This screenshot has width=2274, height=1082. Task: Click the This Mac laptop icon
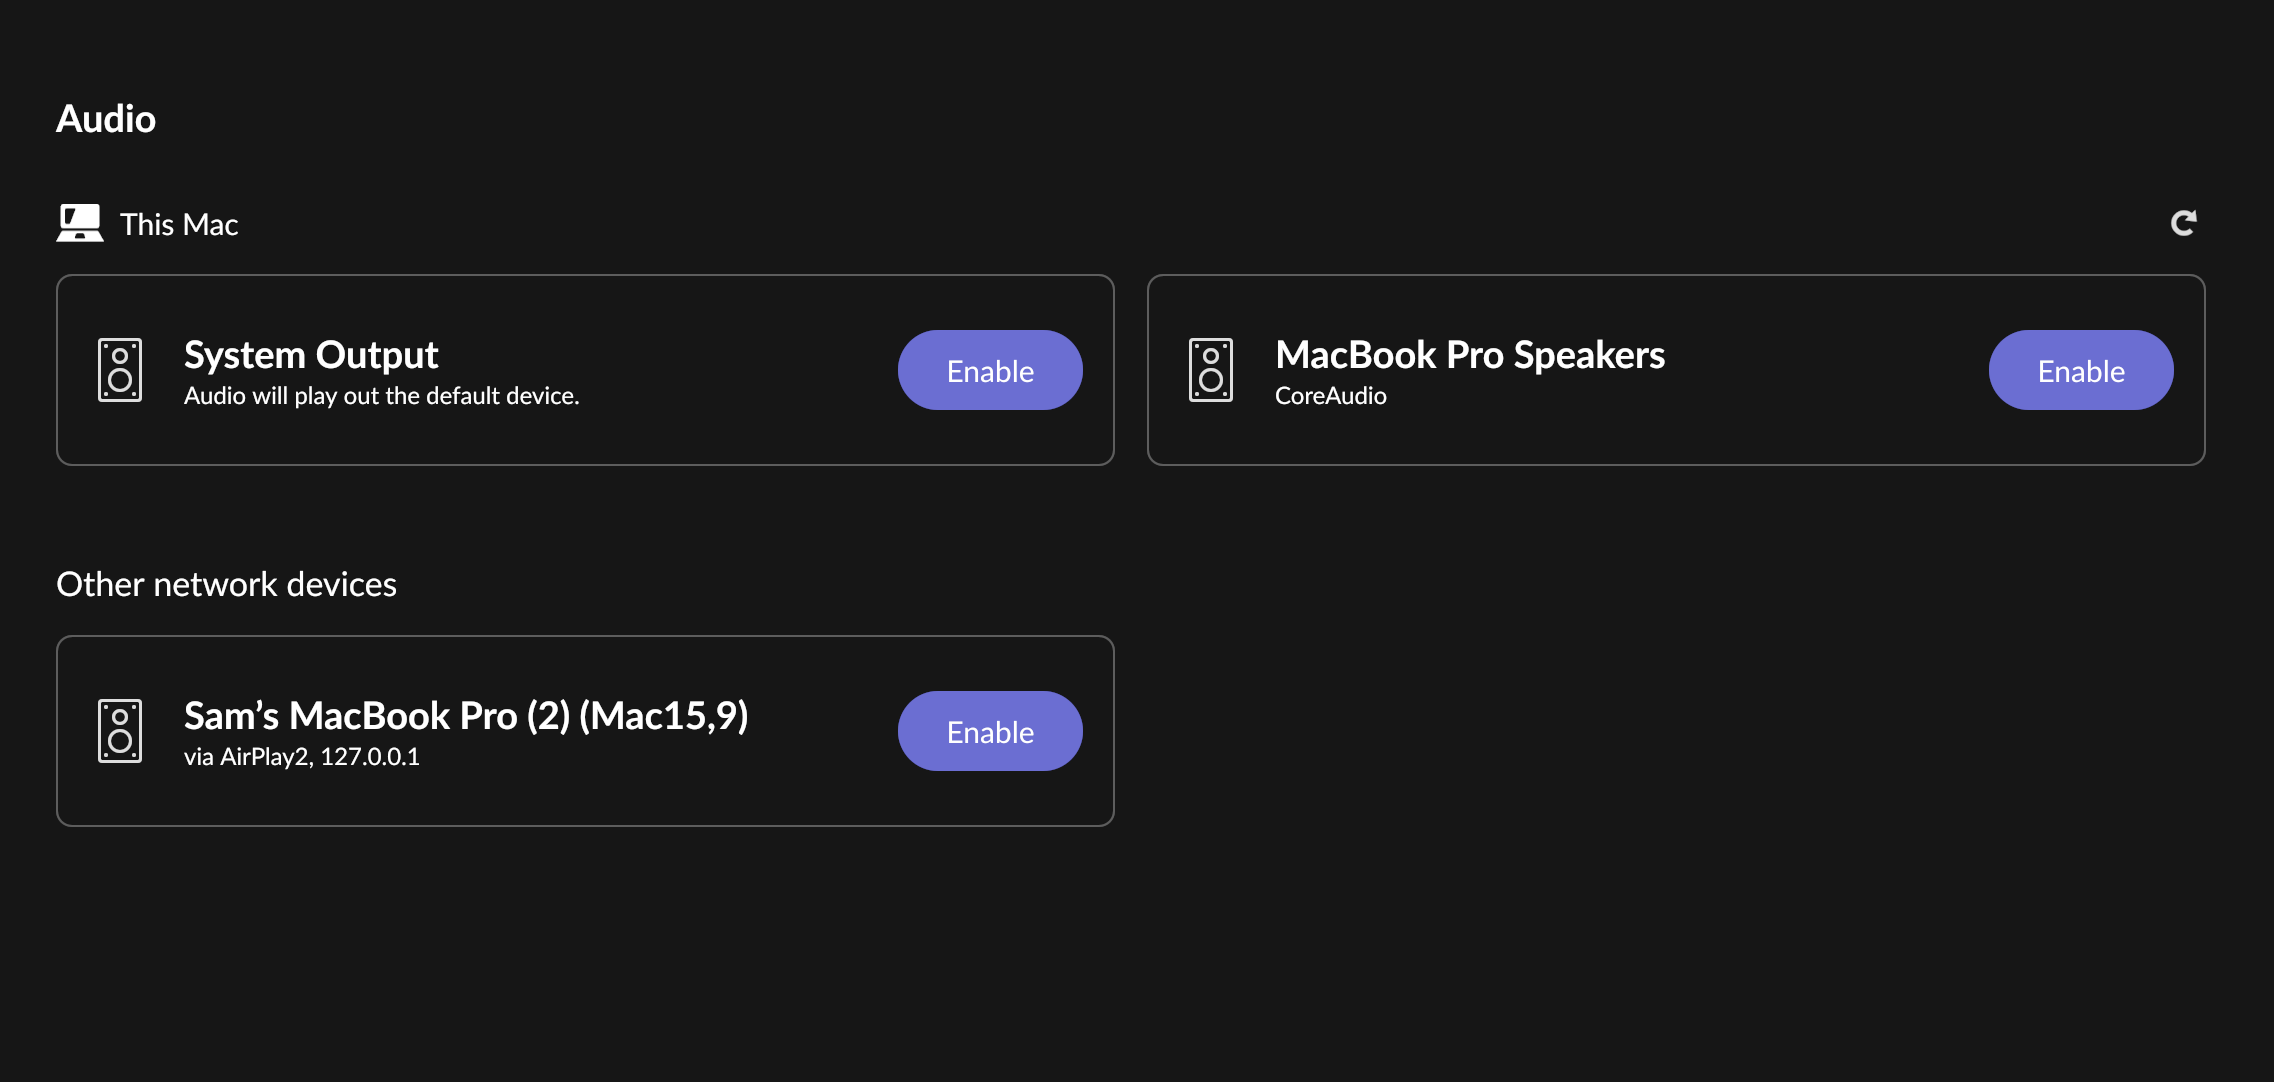tap(80, 223)
